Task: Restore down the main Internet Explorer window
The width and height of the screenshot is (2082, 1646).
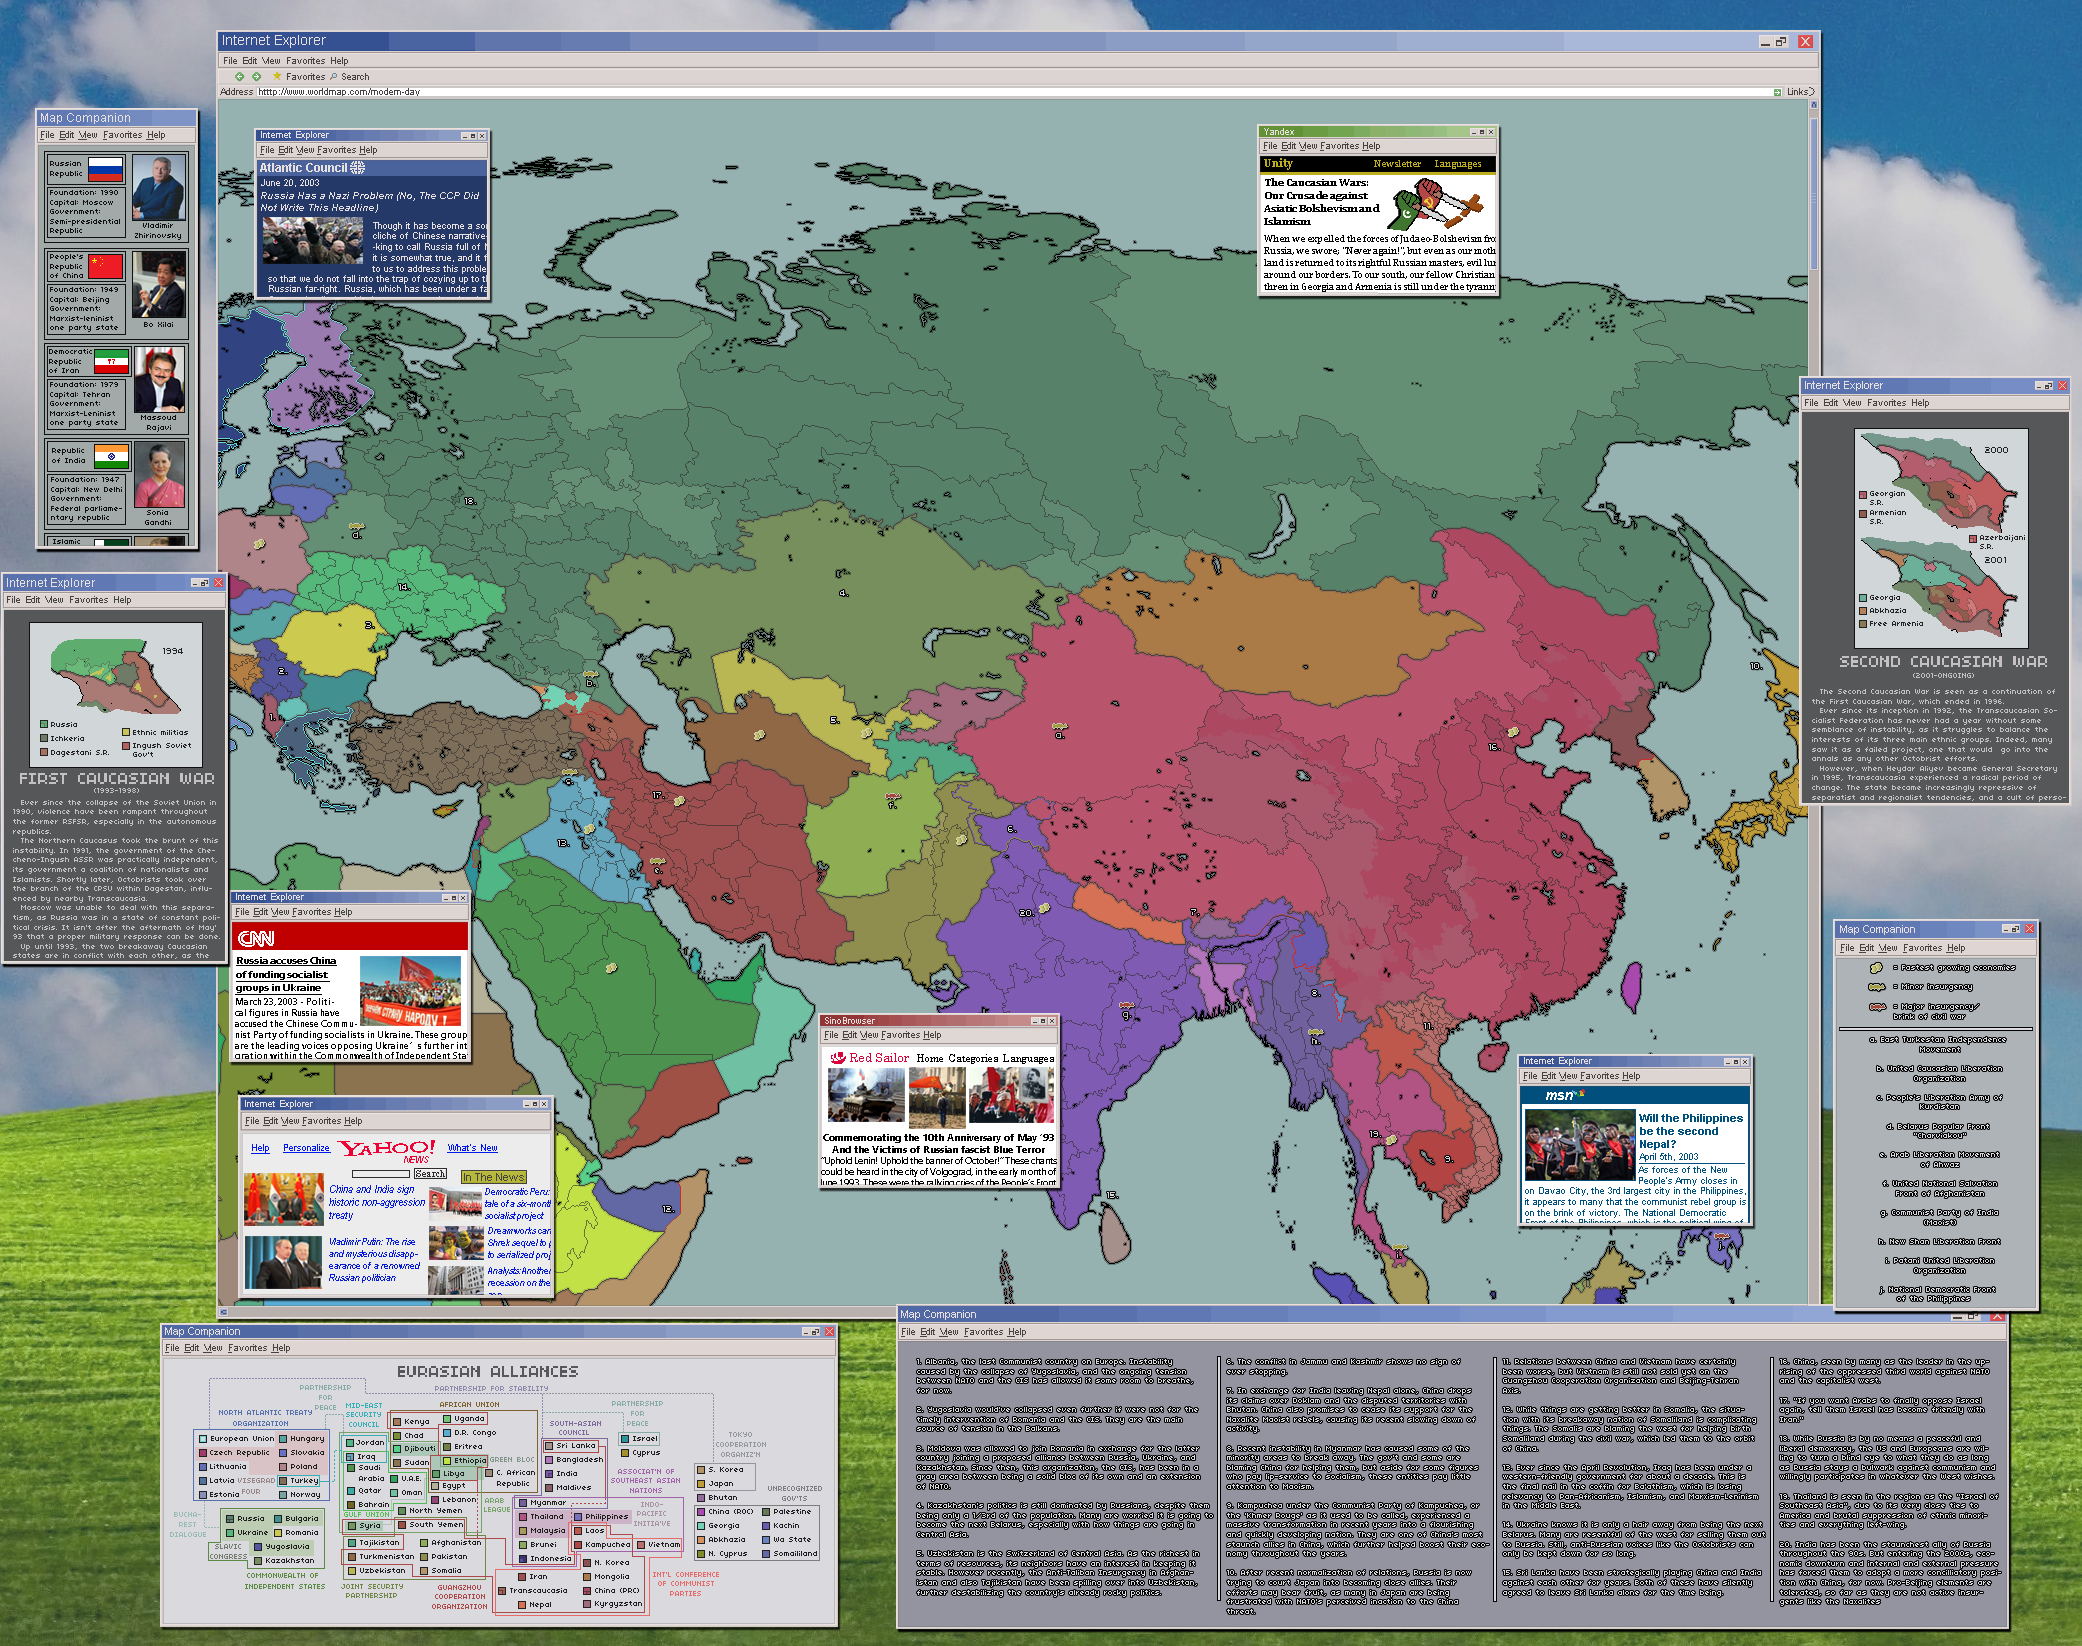Action: tap(1781, 41)
